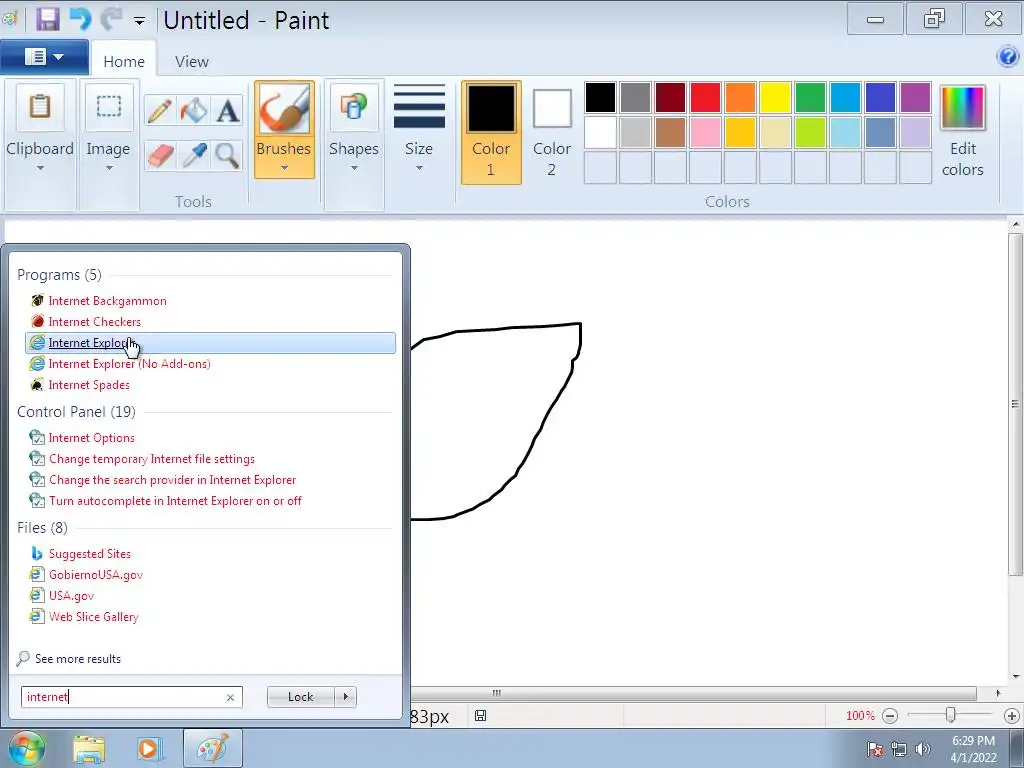Click See more results link

(x=78, y=659)
